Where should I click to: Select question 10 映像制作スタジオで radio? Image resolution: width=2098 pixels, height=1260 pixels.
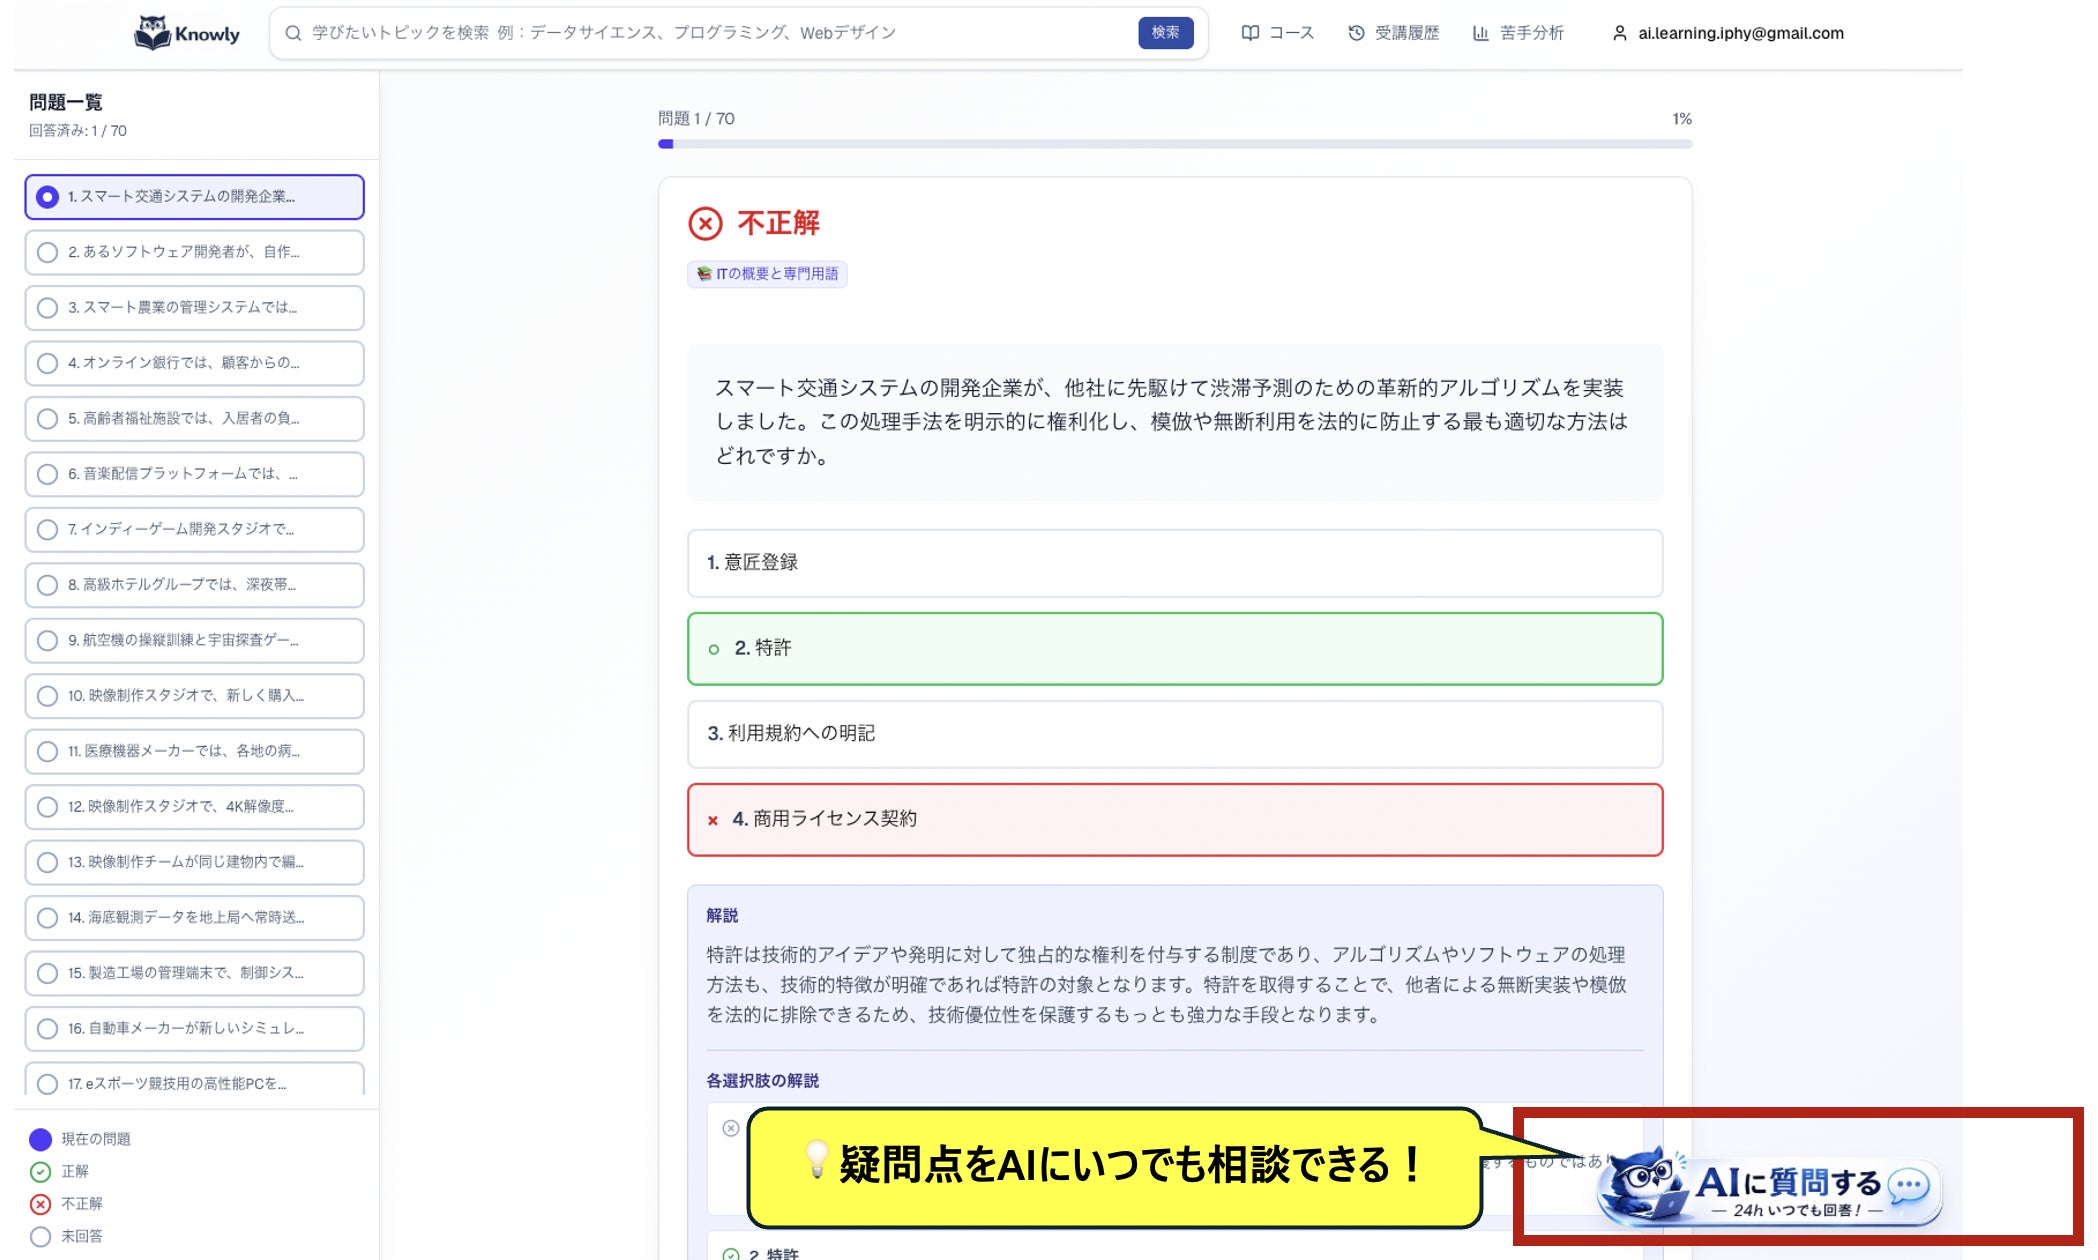pos(47,696)
